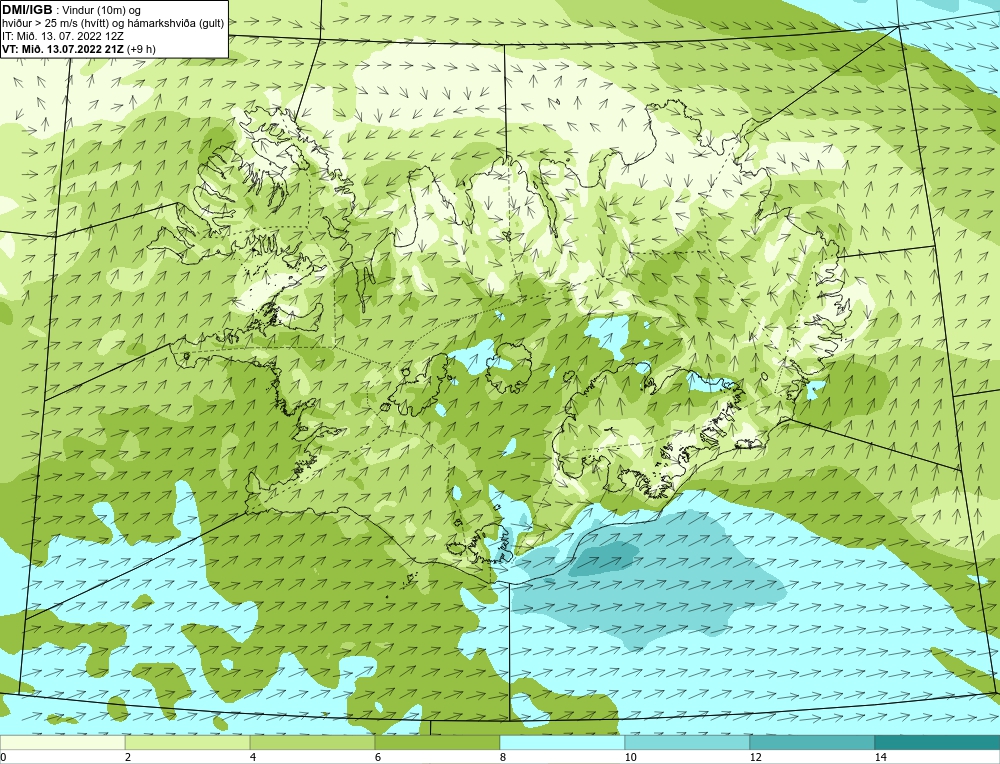
Task: Click legend scale label 8
Action: tap(503, 757)
